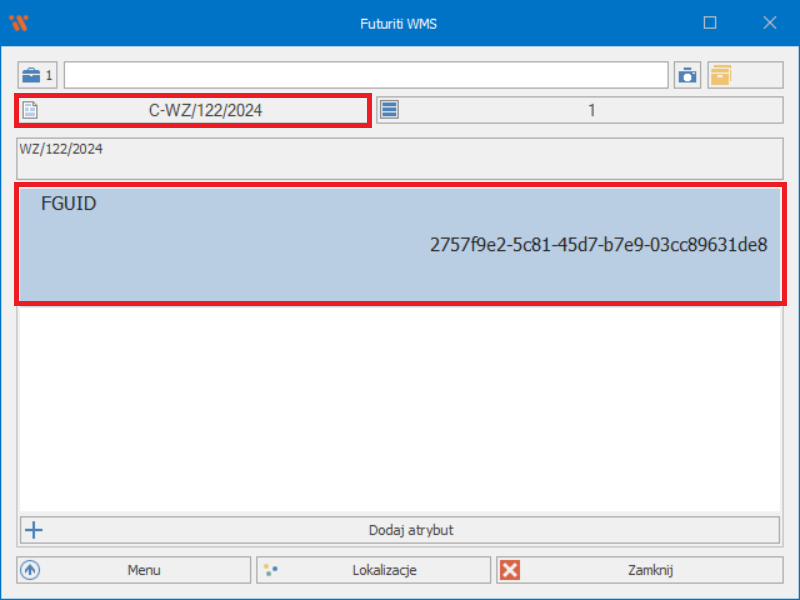Open the Menu button
Screen dimensions: 800x600
point(134,570)
